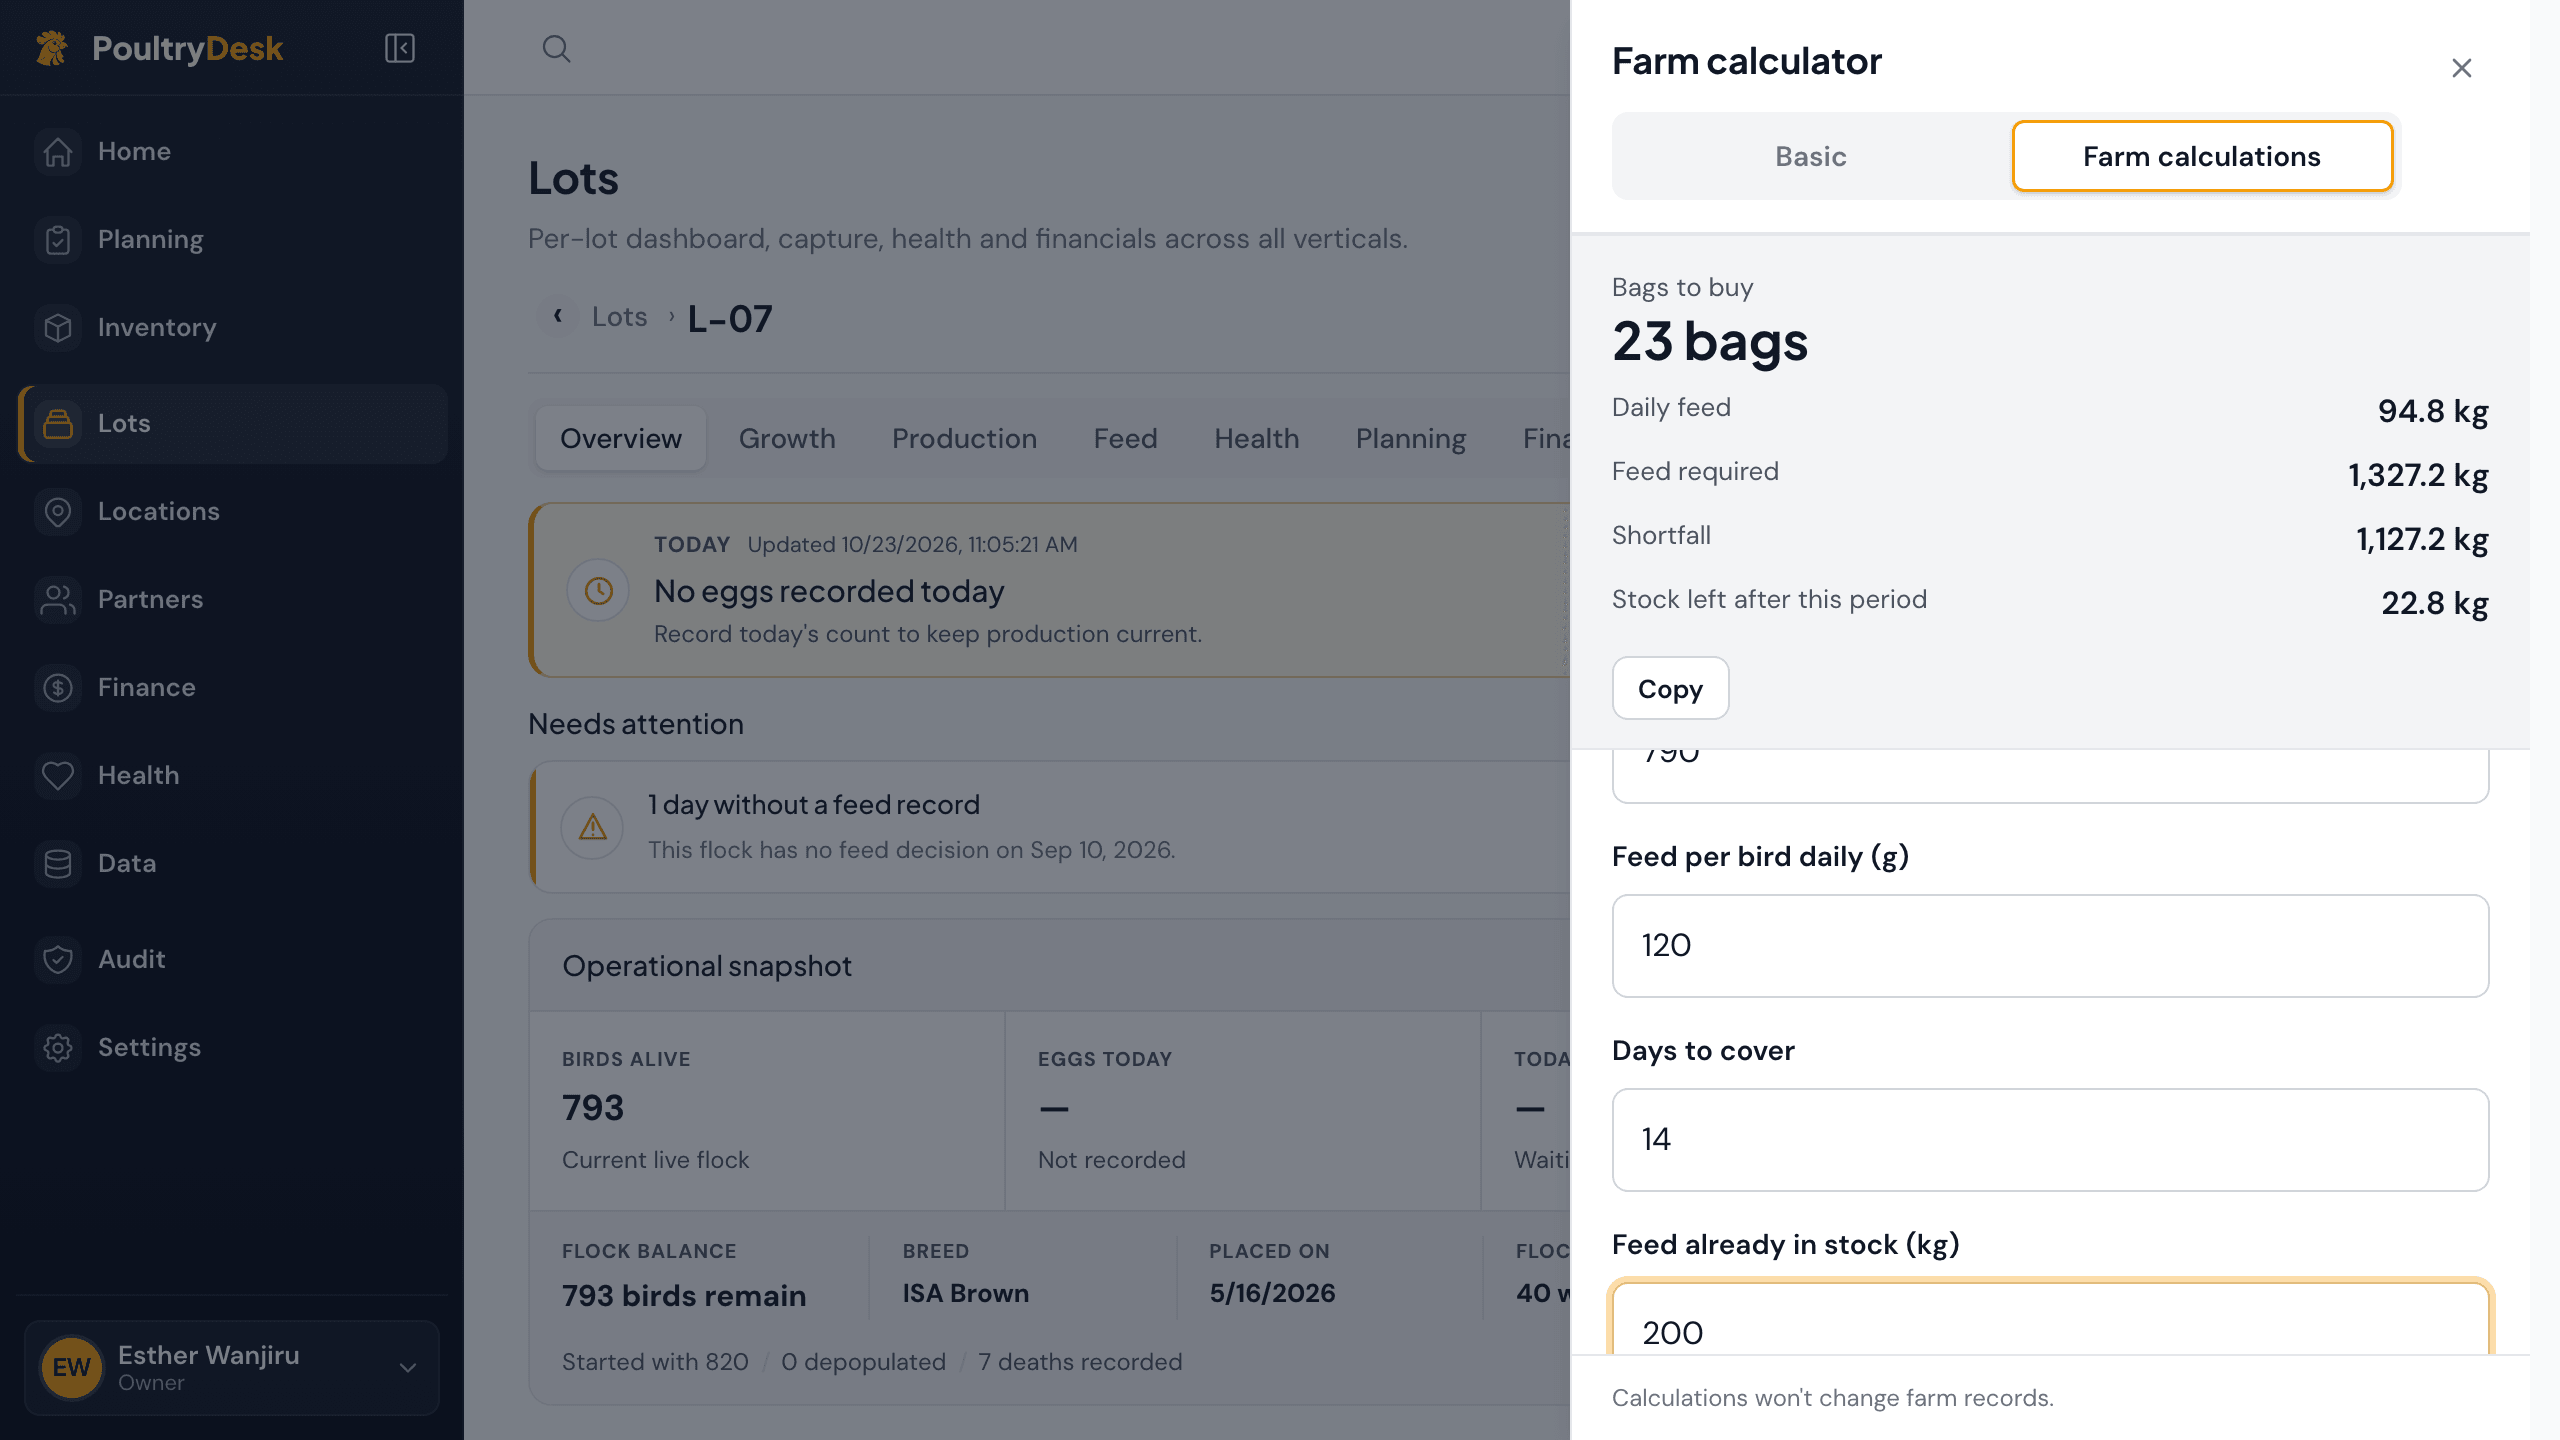
Task: Go back using breadcrumb left chevron
Action: (558, 316)
